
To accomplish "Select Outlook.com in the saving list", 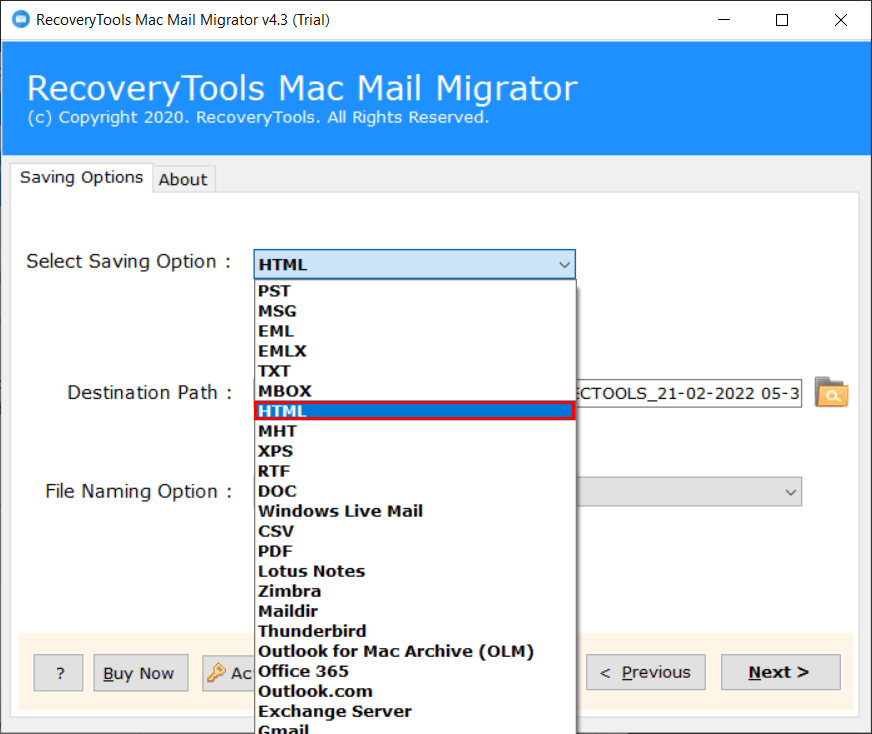I will [415, 691].
